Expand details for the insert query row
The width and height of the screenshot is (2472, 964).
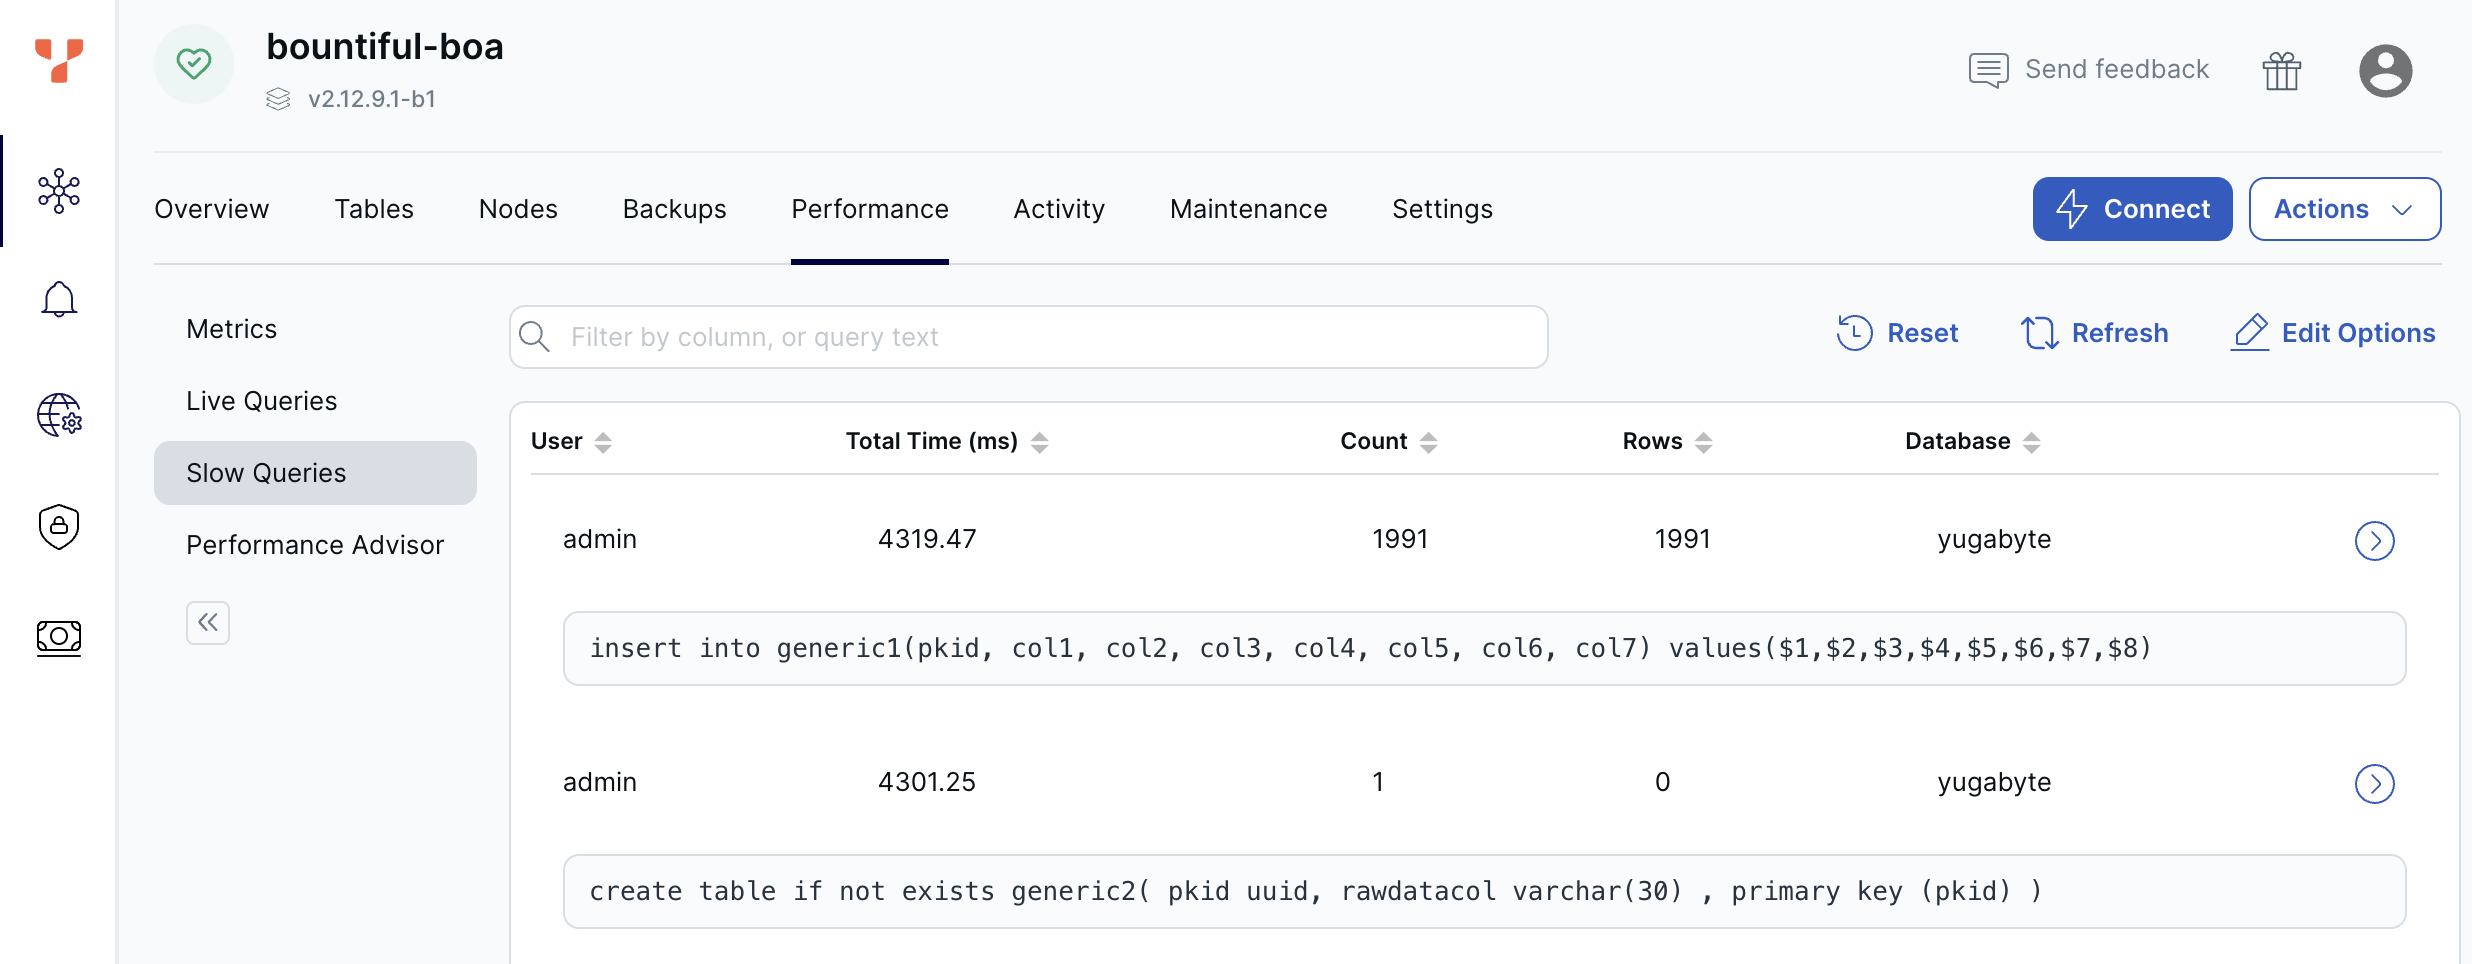click(x=2375, y=540)
